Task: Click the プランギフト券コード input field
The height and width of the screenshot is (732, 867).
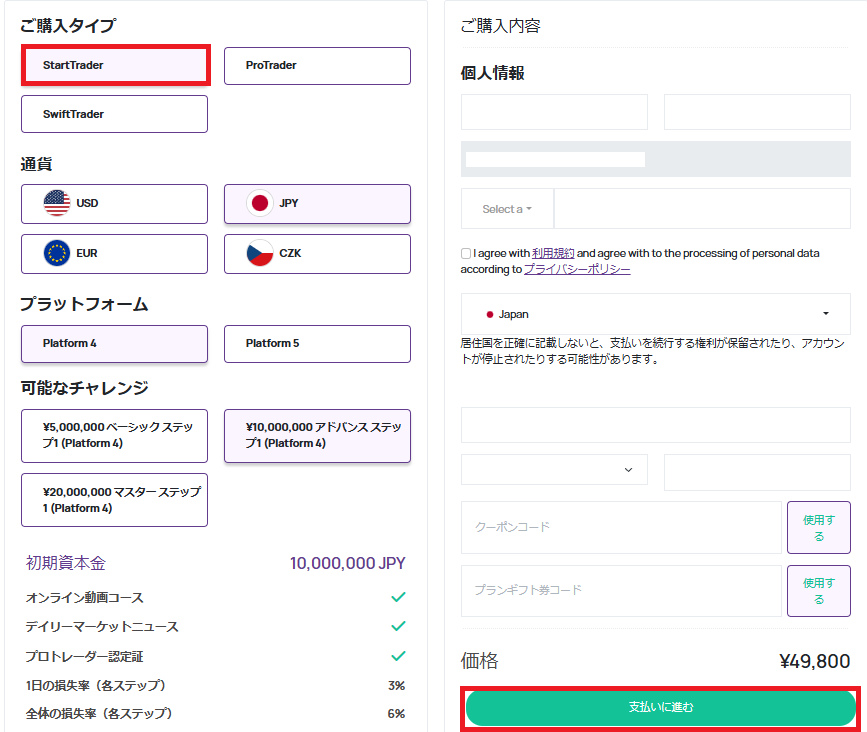Action: pos(621,590)
